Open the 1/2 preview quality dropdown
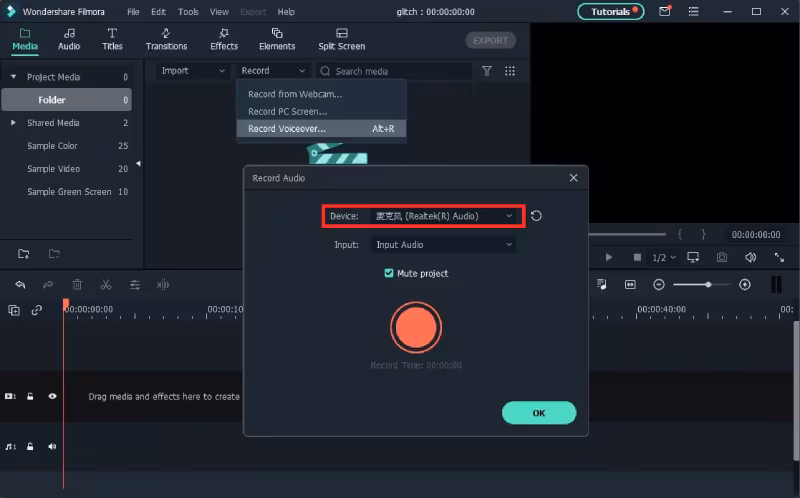The width and height of the screenshot is (800, 498). click(x=664, y=257)
